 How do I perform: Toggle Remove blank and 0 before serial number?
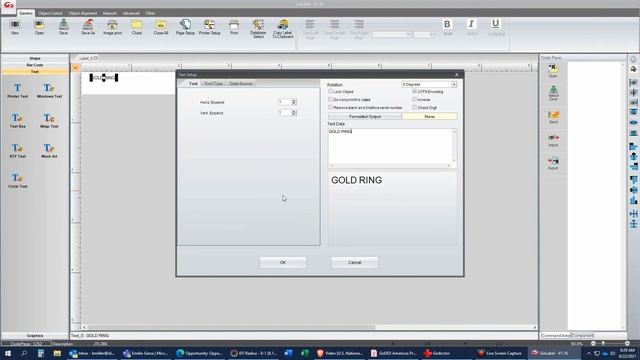331,107
